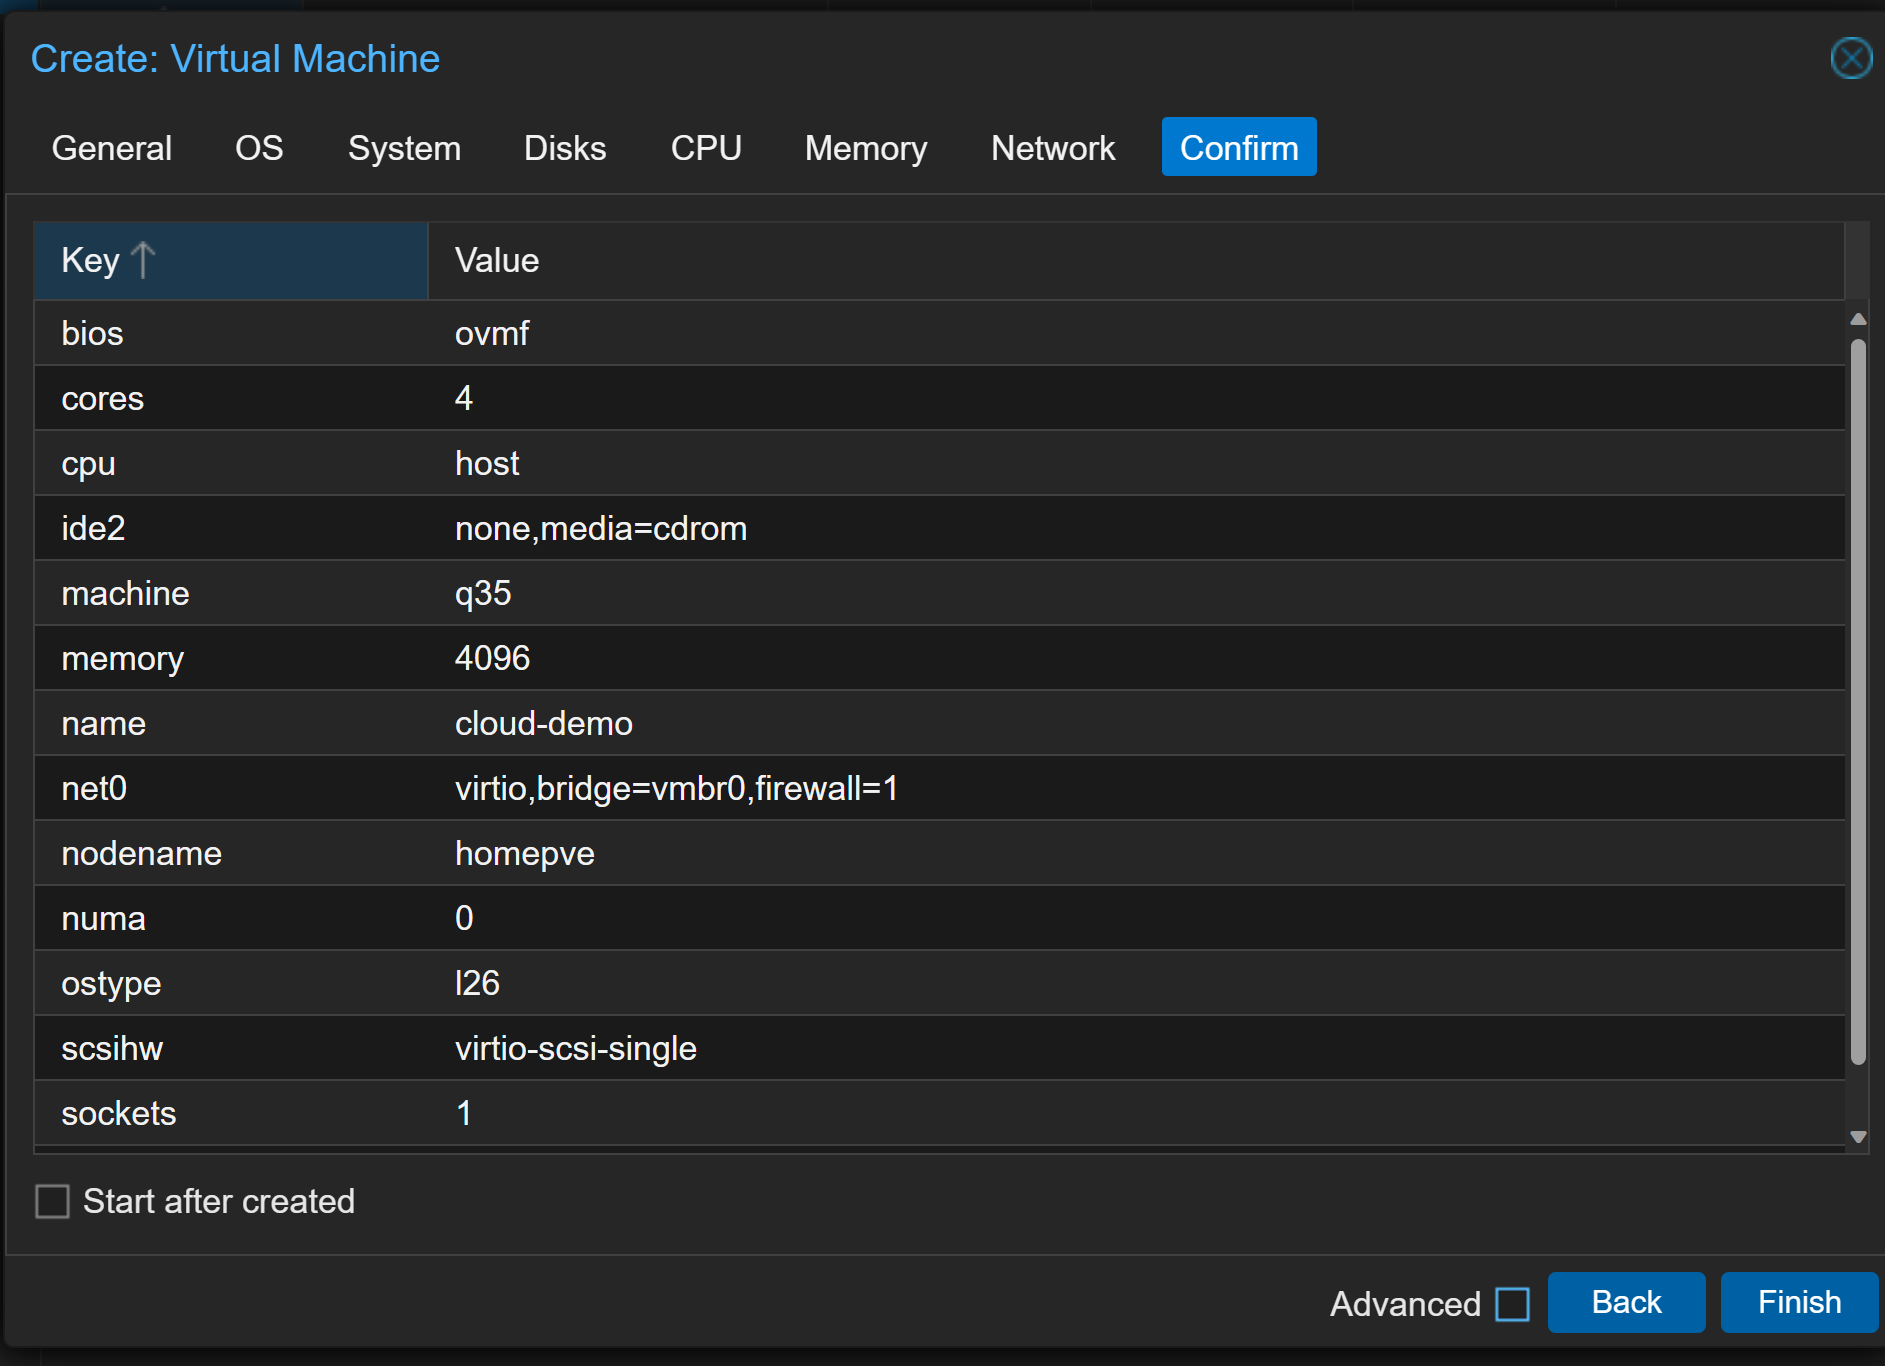Toggle the Advanced checkbox

[1512, 1304]
